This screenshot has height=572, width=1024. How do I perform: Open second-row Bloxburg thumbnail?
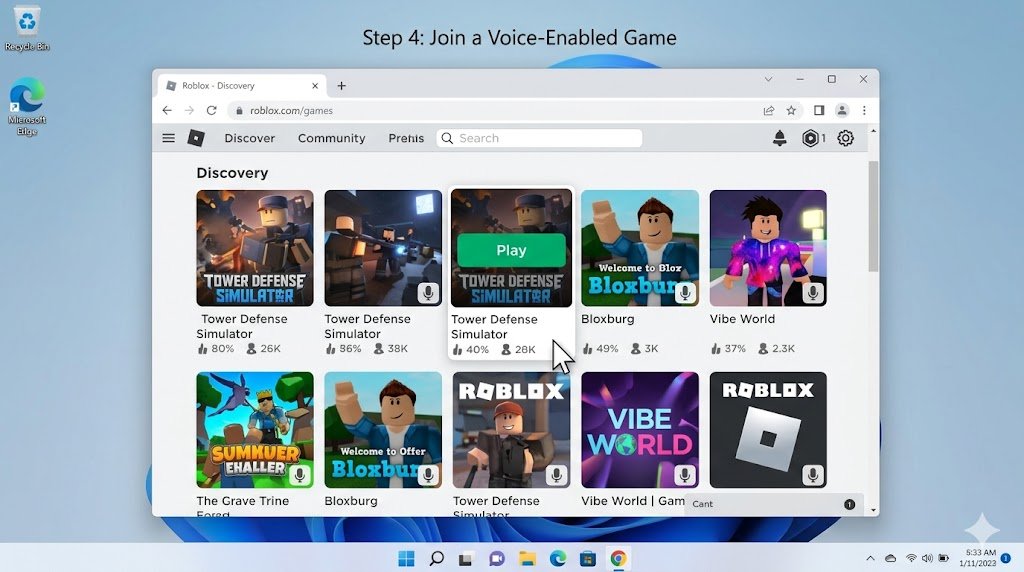tap(383, 430)
